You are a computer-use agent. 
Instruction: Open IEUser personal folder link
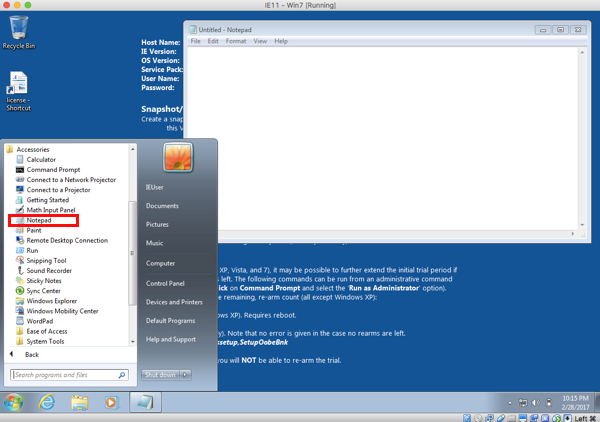tap(155, 187)
